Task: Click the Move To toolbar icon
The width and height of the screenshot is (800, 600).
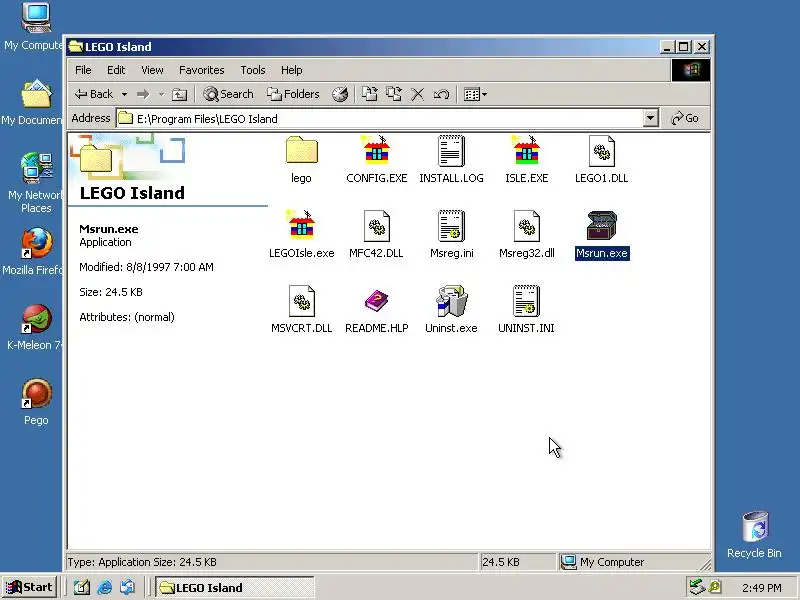Action: [369, 94]
